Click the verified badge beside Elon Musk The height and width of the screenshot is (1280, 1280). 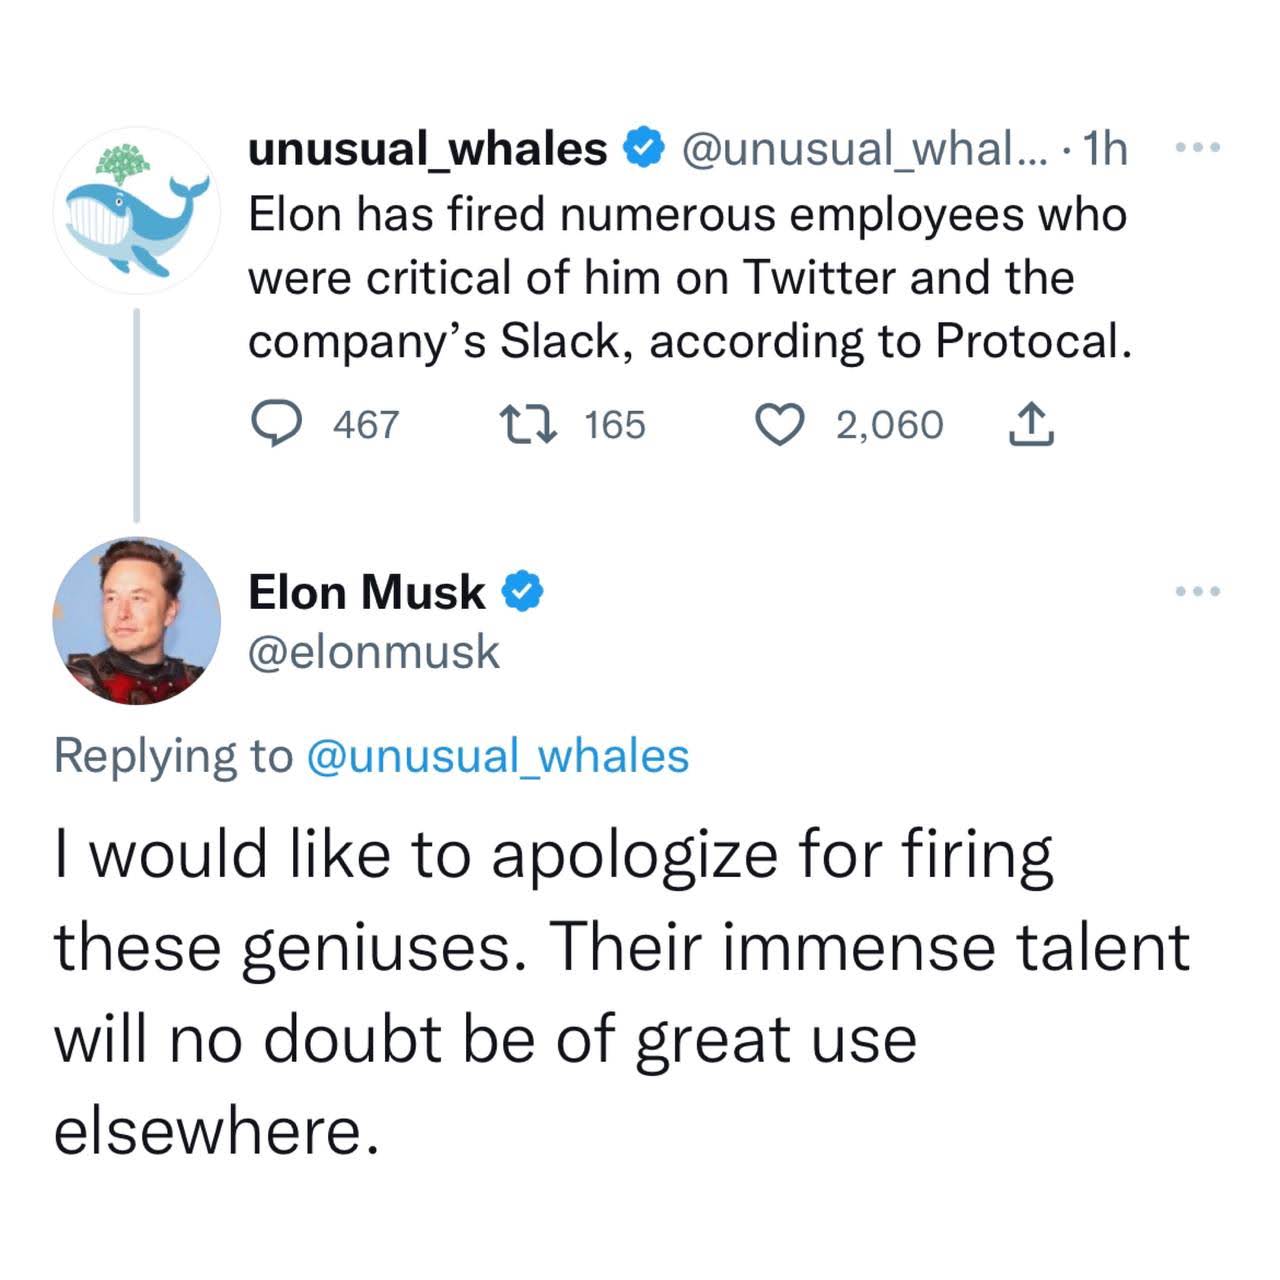click(521, 591)
